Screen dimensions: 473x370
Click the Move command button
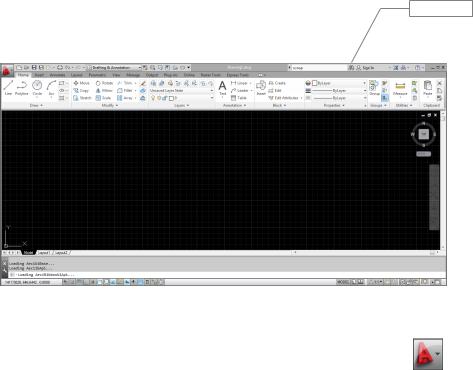[x=81, y=83]
